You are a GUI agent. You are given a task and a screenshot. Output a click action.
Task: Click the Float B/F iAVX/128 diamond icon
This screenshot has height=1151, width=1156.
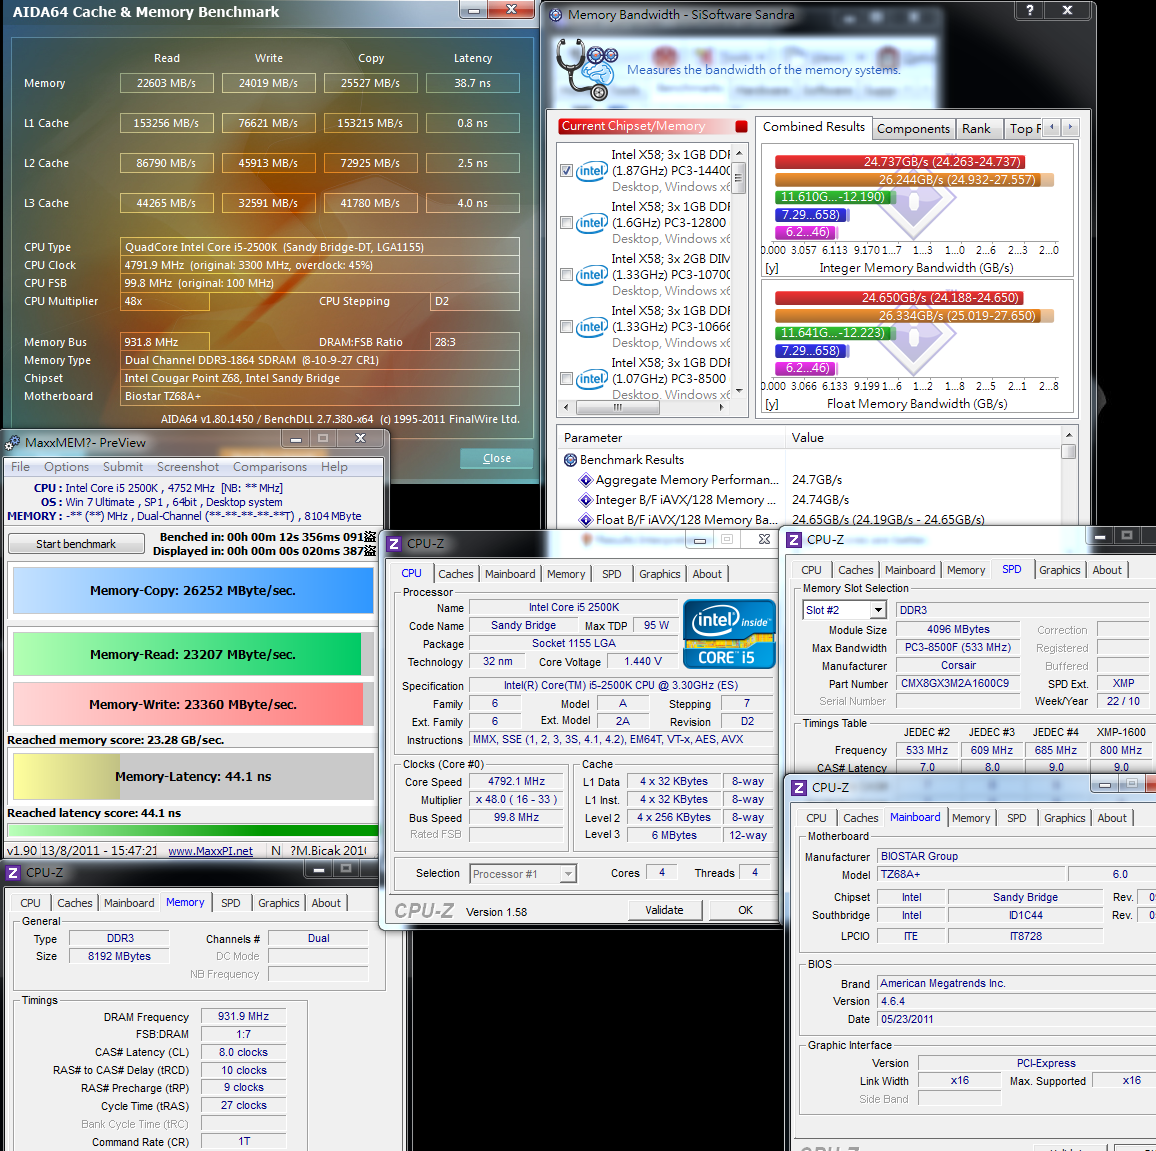(586, 520)
